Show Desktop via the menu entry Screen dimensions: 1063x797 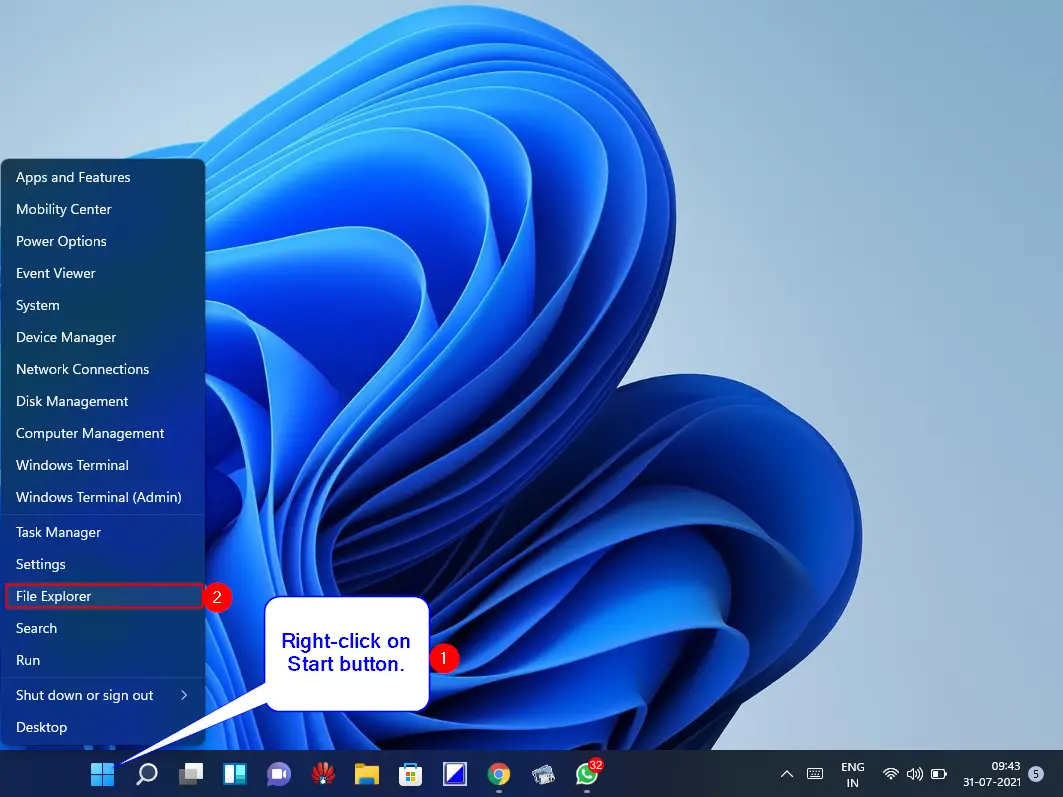coord(103,727)
